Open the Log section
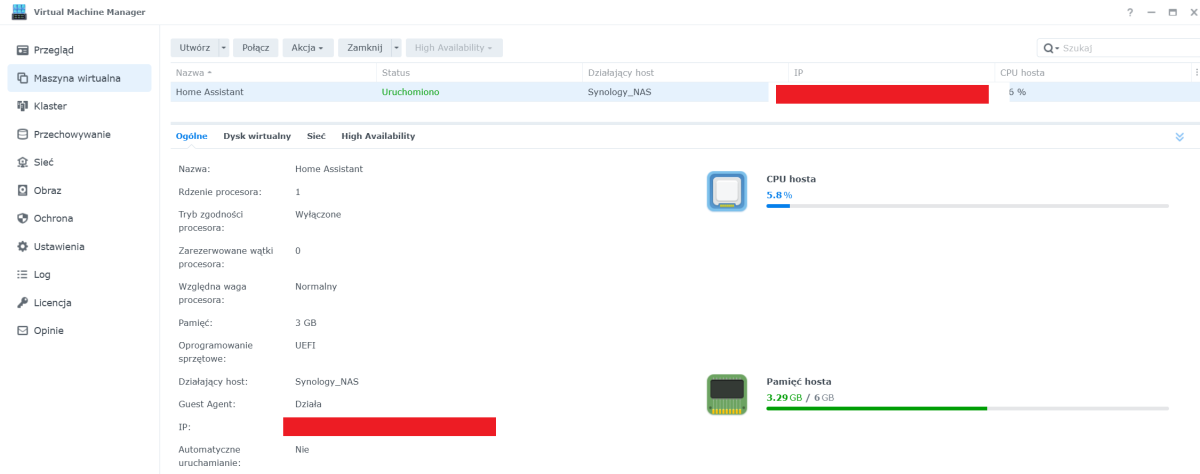This screenshot has width=1200, height=474. tap(41, 274)
